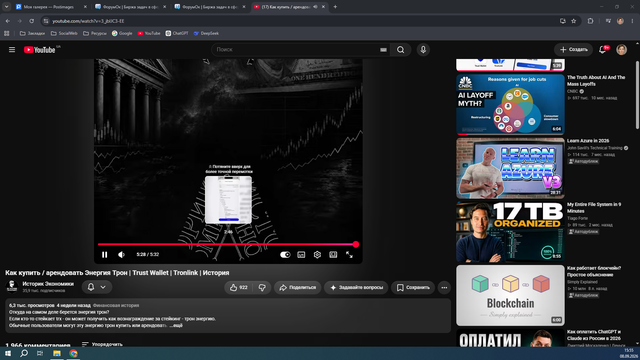Open the Chrome extensions puzzle icon
Viewport: 640px width, 360px height.
[x=590, y=21]
